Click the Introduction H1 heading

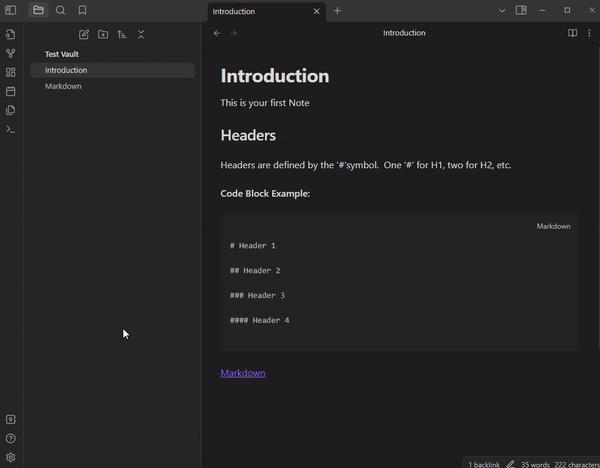[275, 76]
